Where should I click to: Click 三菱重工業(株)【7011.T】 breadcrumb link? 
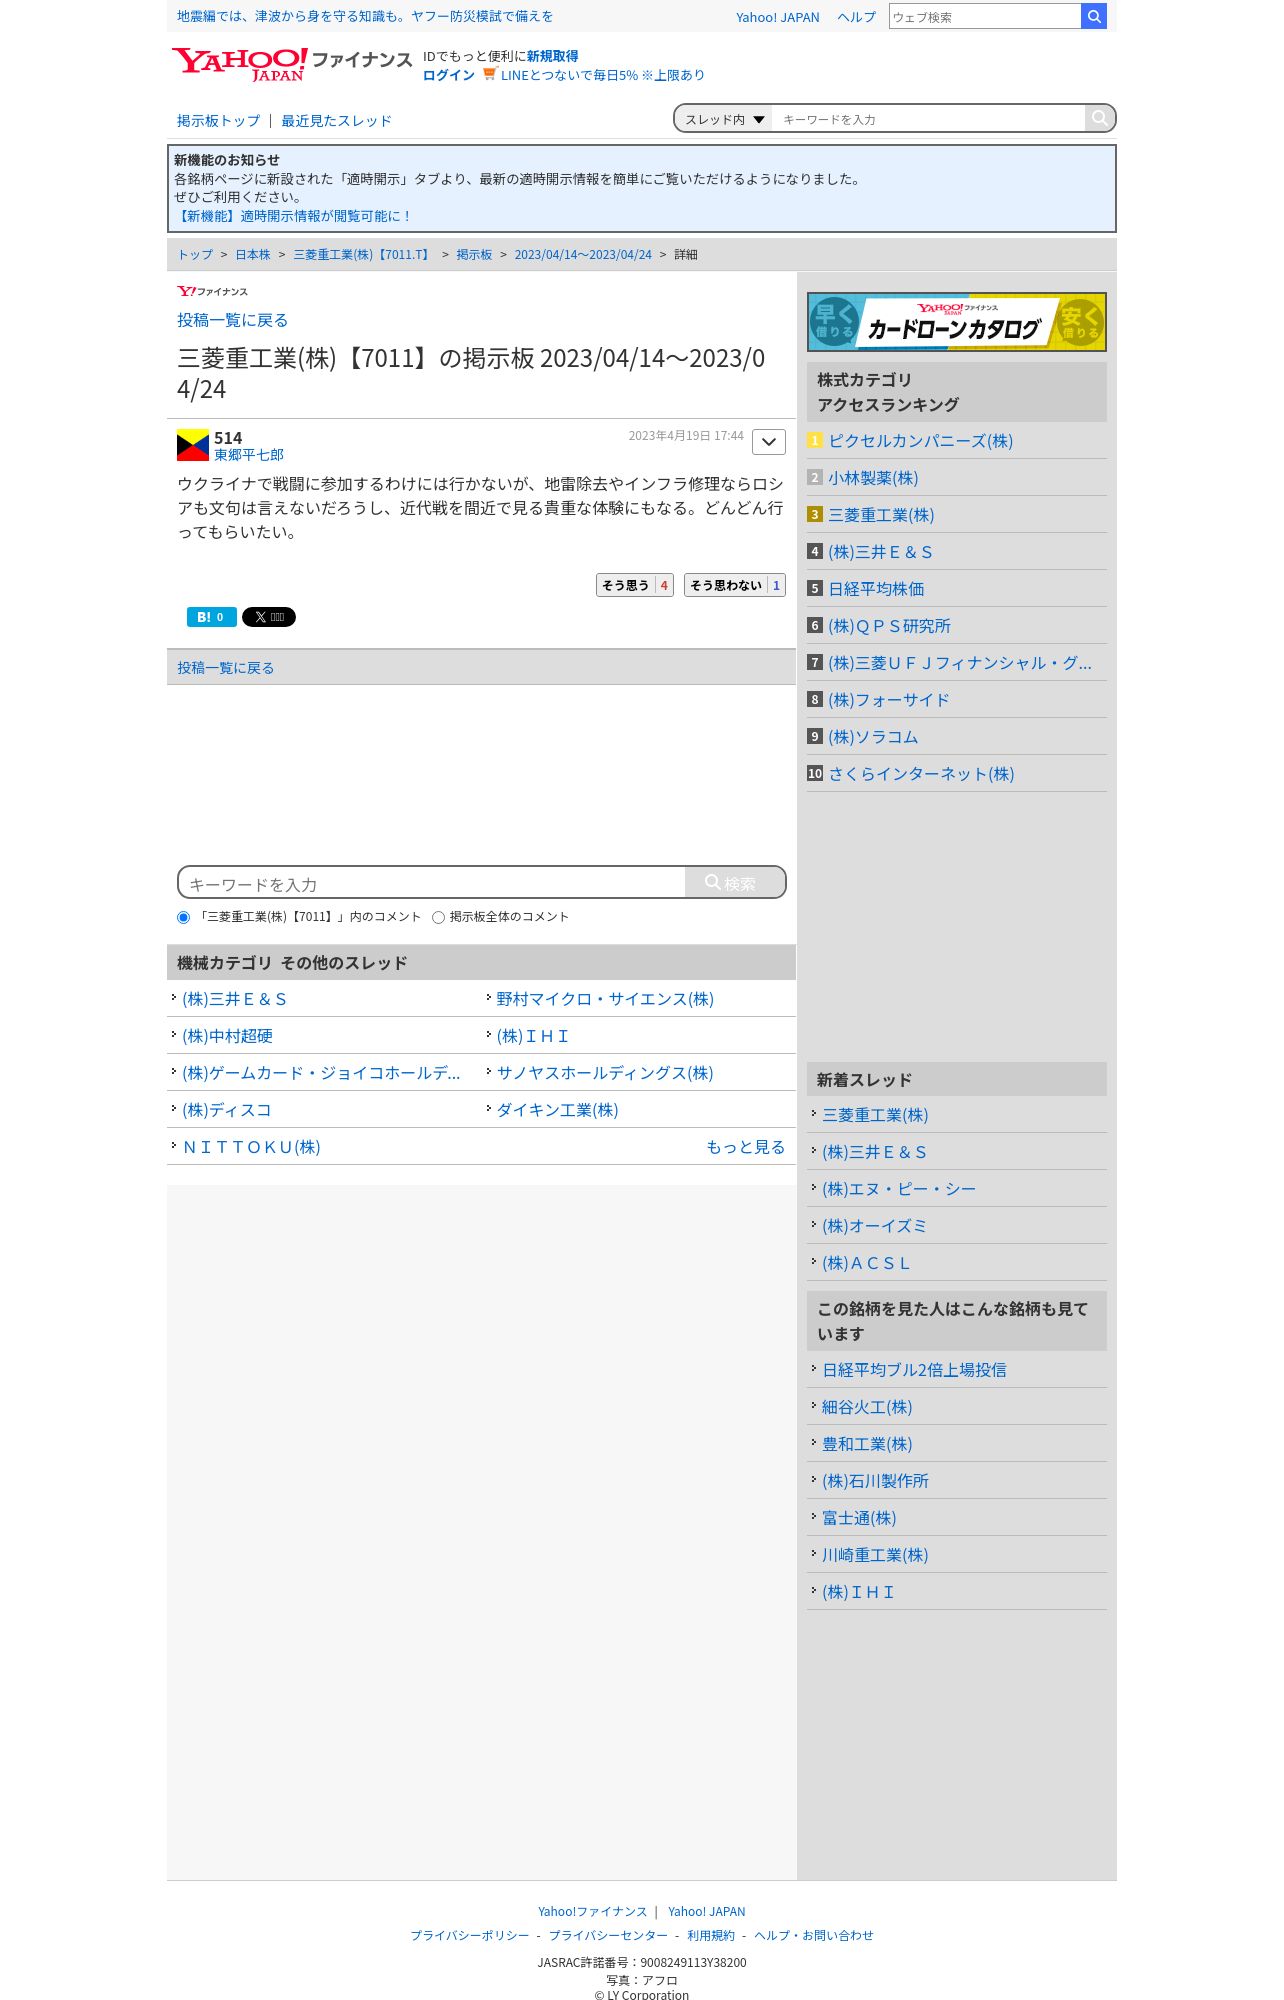pyautogui.click(x=363, y=255)
